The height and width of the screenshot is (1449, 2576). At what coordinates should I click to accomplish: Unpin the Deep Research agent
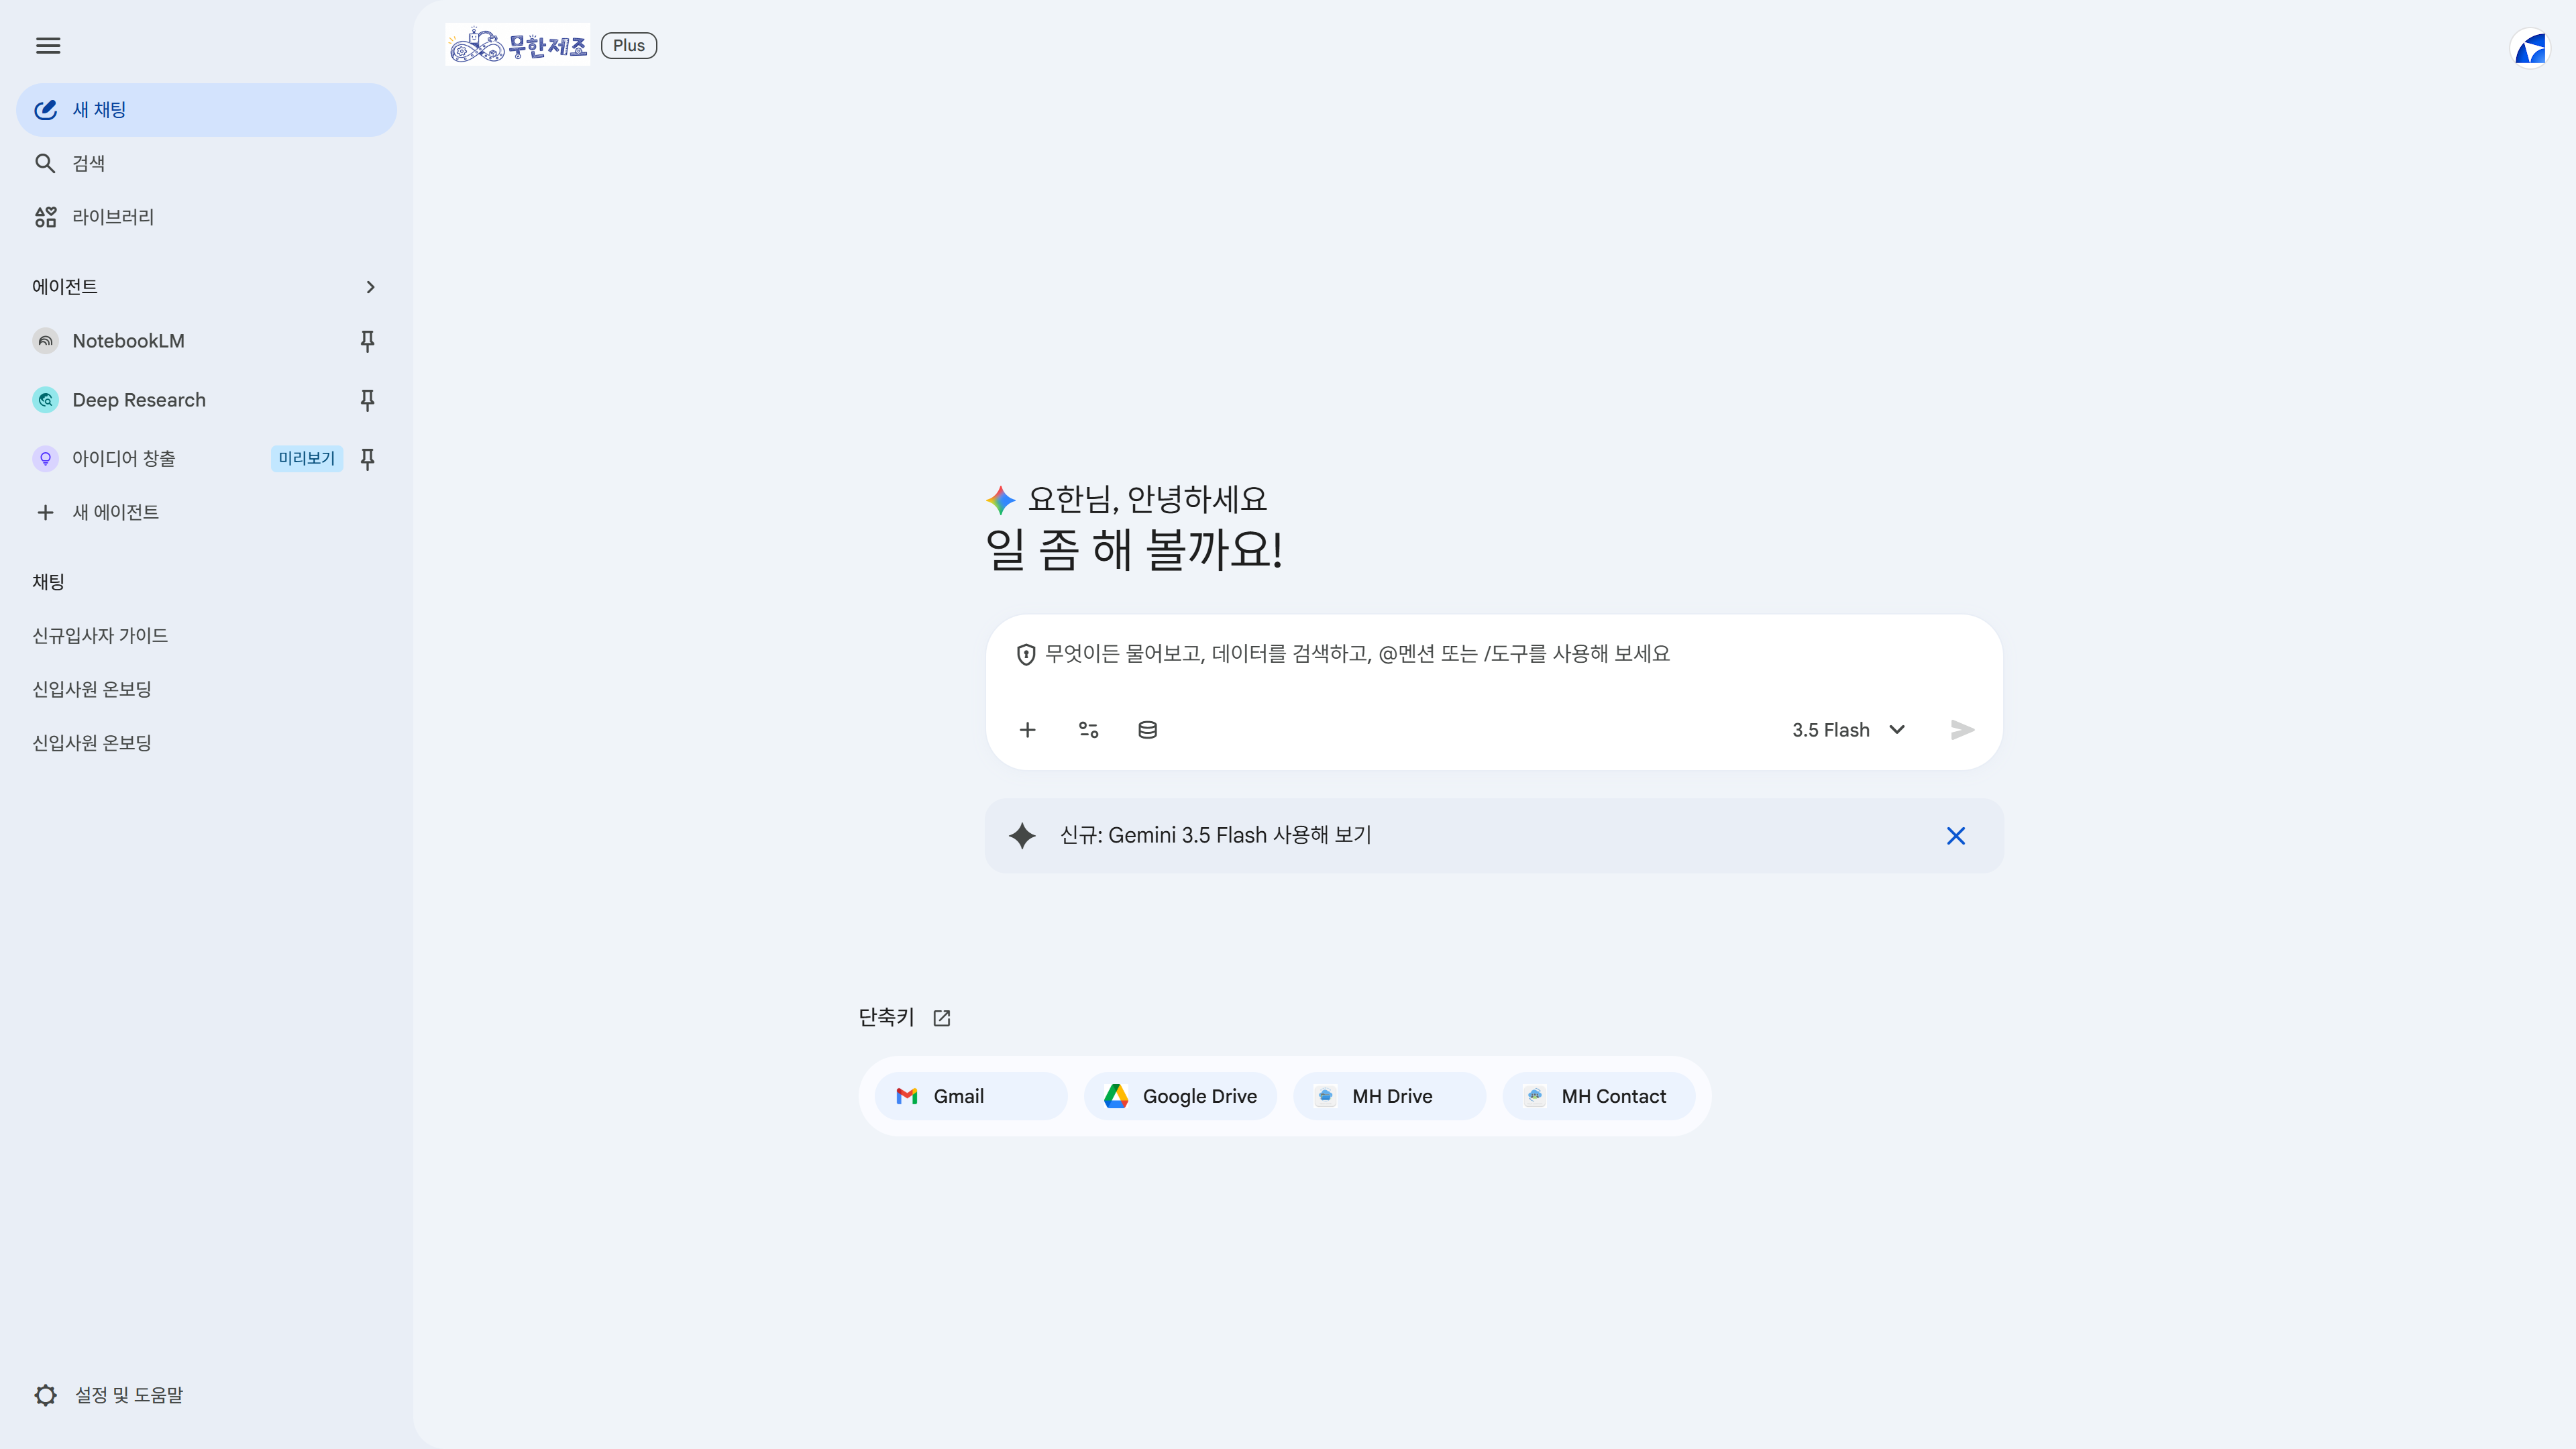point(367,400)
